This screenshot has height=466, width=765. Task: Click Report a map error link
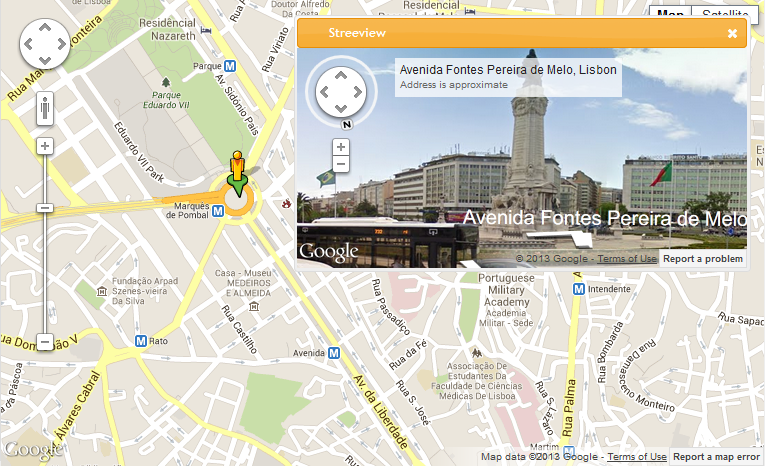coord(717,457)
